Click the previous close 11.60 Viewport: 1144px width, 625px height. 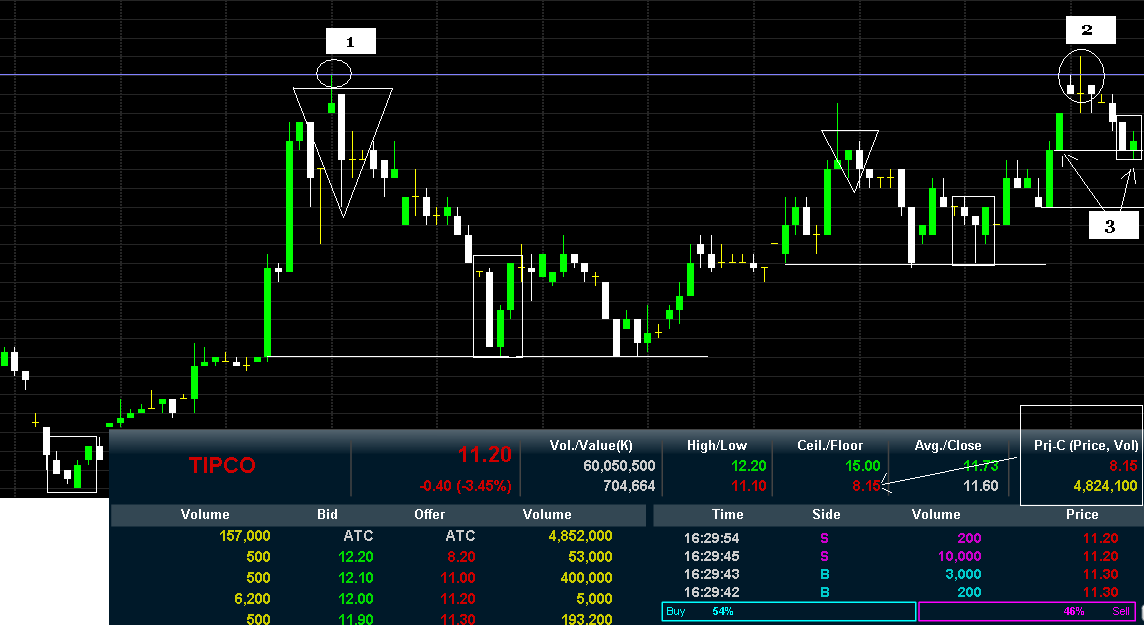click(x=981, y=486)
